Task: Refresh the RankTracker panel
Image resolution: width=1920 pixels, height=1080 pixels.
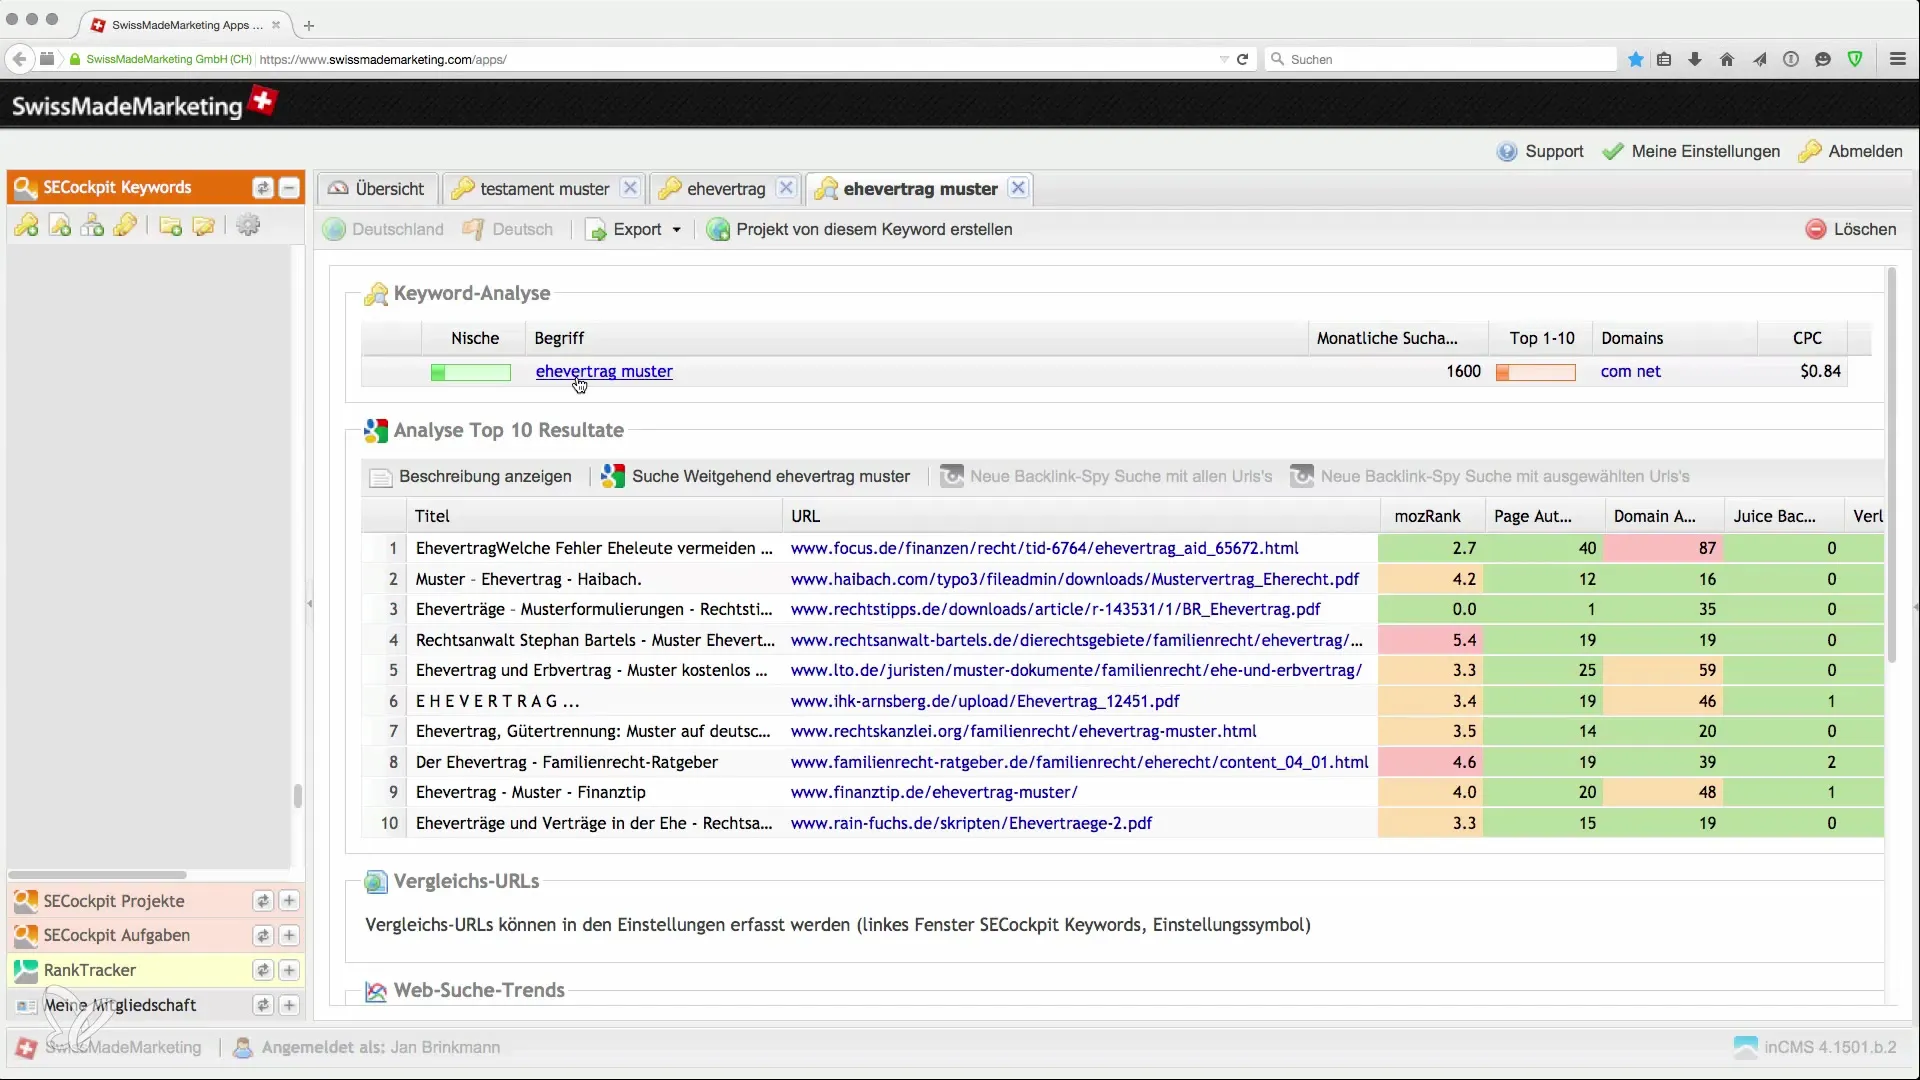Action: 263,970
